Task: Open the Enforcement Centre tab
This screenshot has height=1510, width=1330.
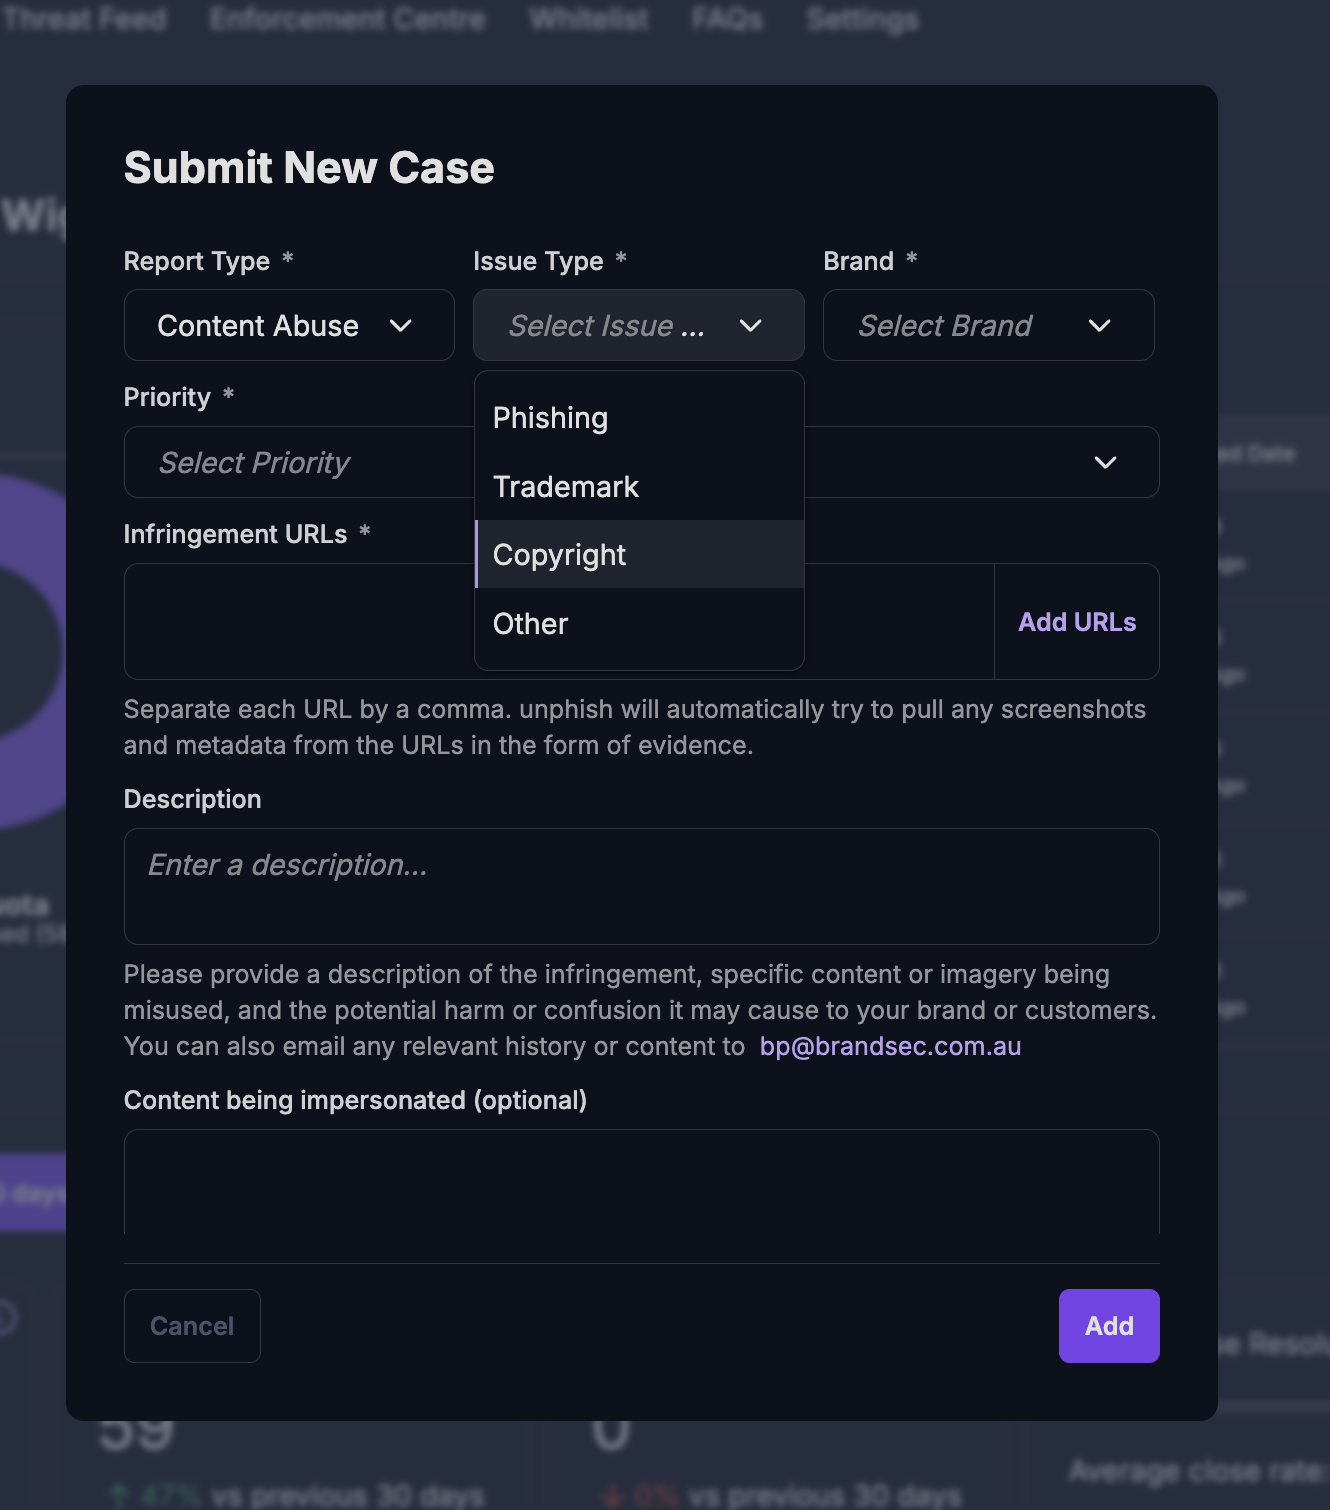Action: pyautogui.click(x=347, y=19)
